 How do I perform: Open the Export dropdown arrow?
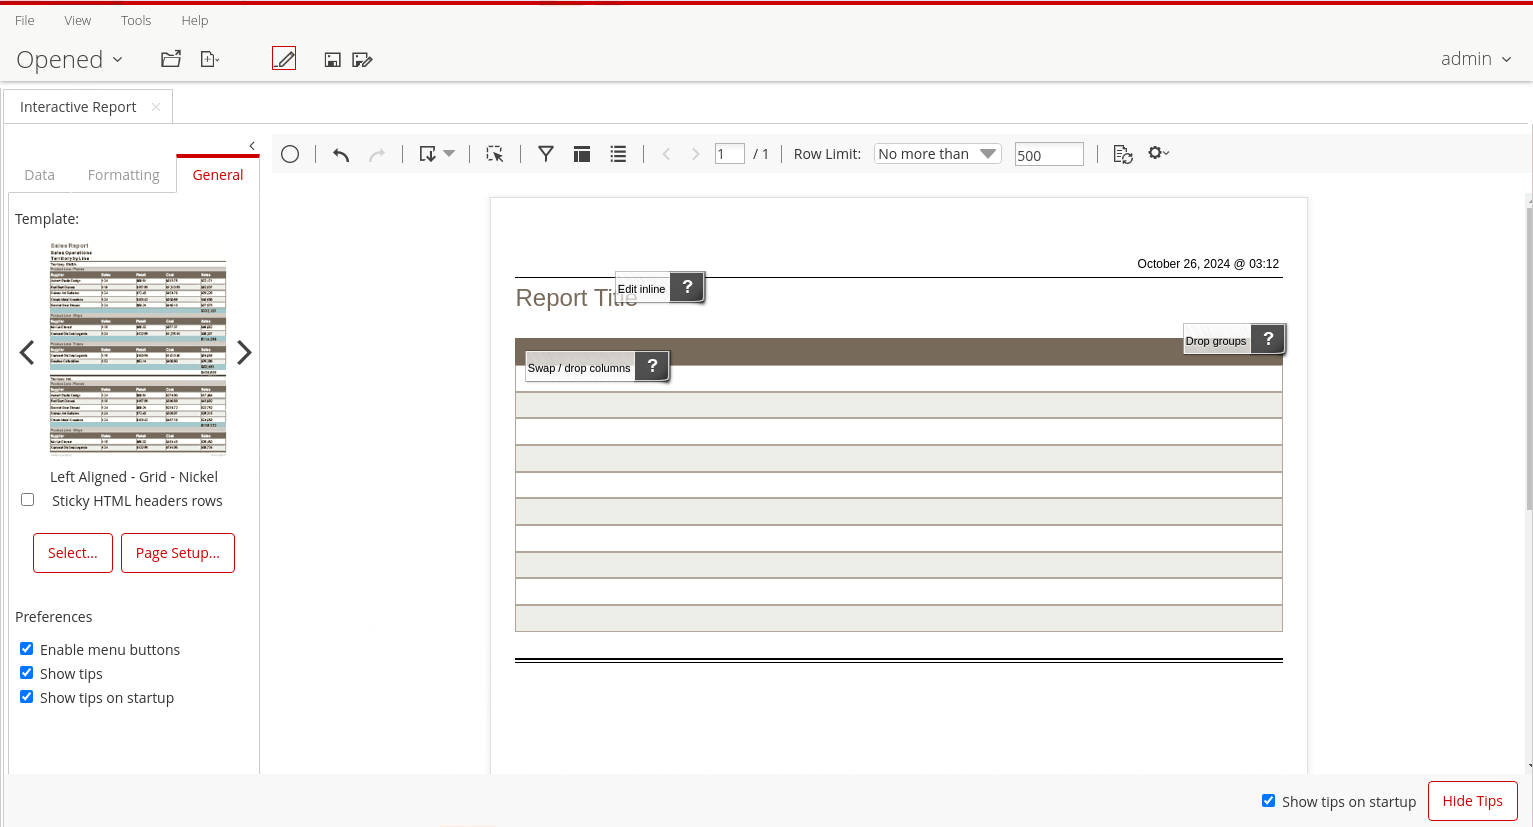(449, 154)
